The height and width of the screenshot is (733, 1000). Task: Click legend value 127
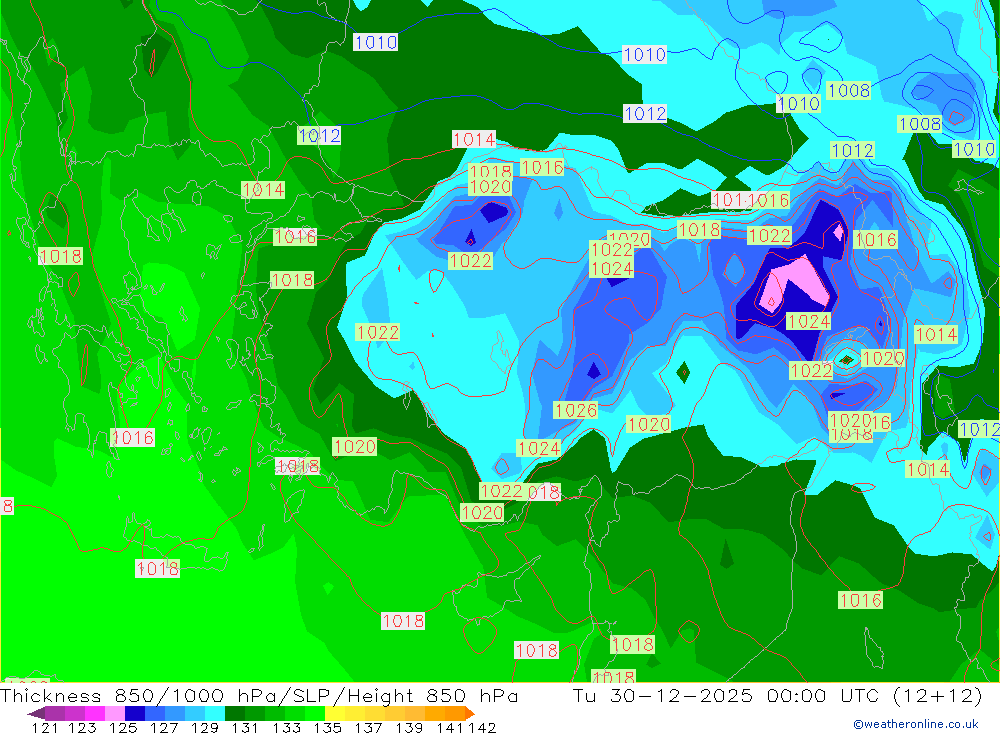[x=163, y=727]
